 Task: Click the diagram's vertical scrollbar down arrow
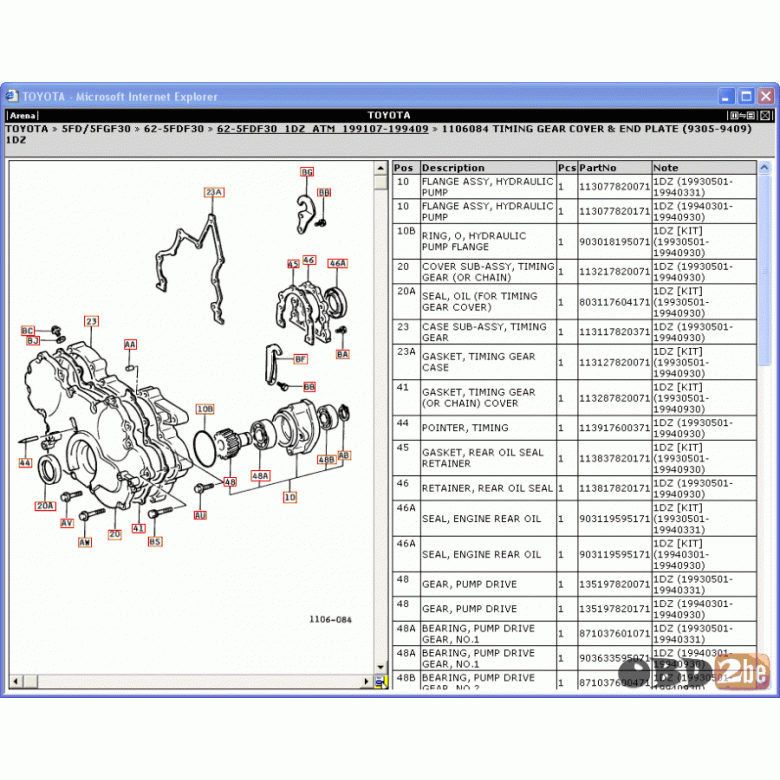[x=381, y=668]
